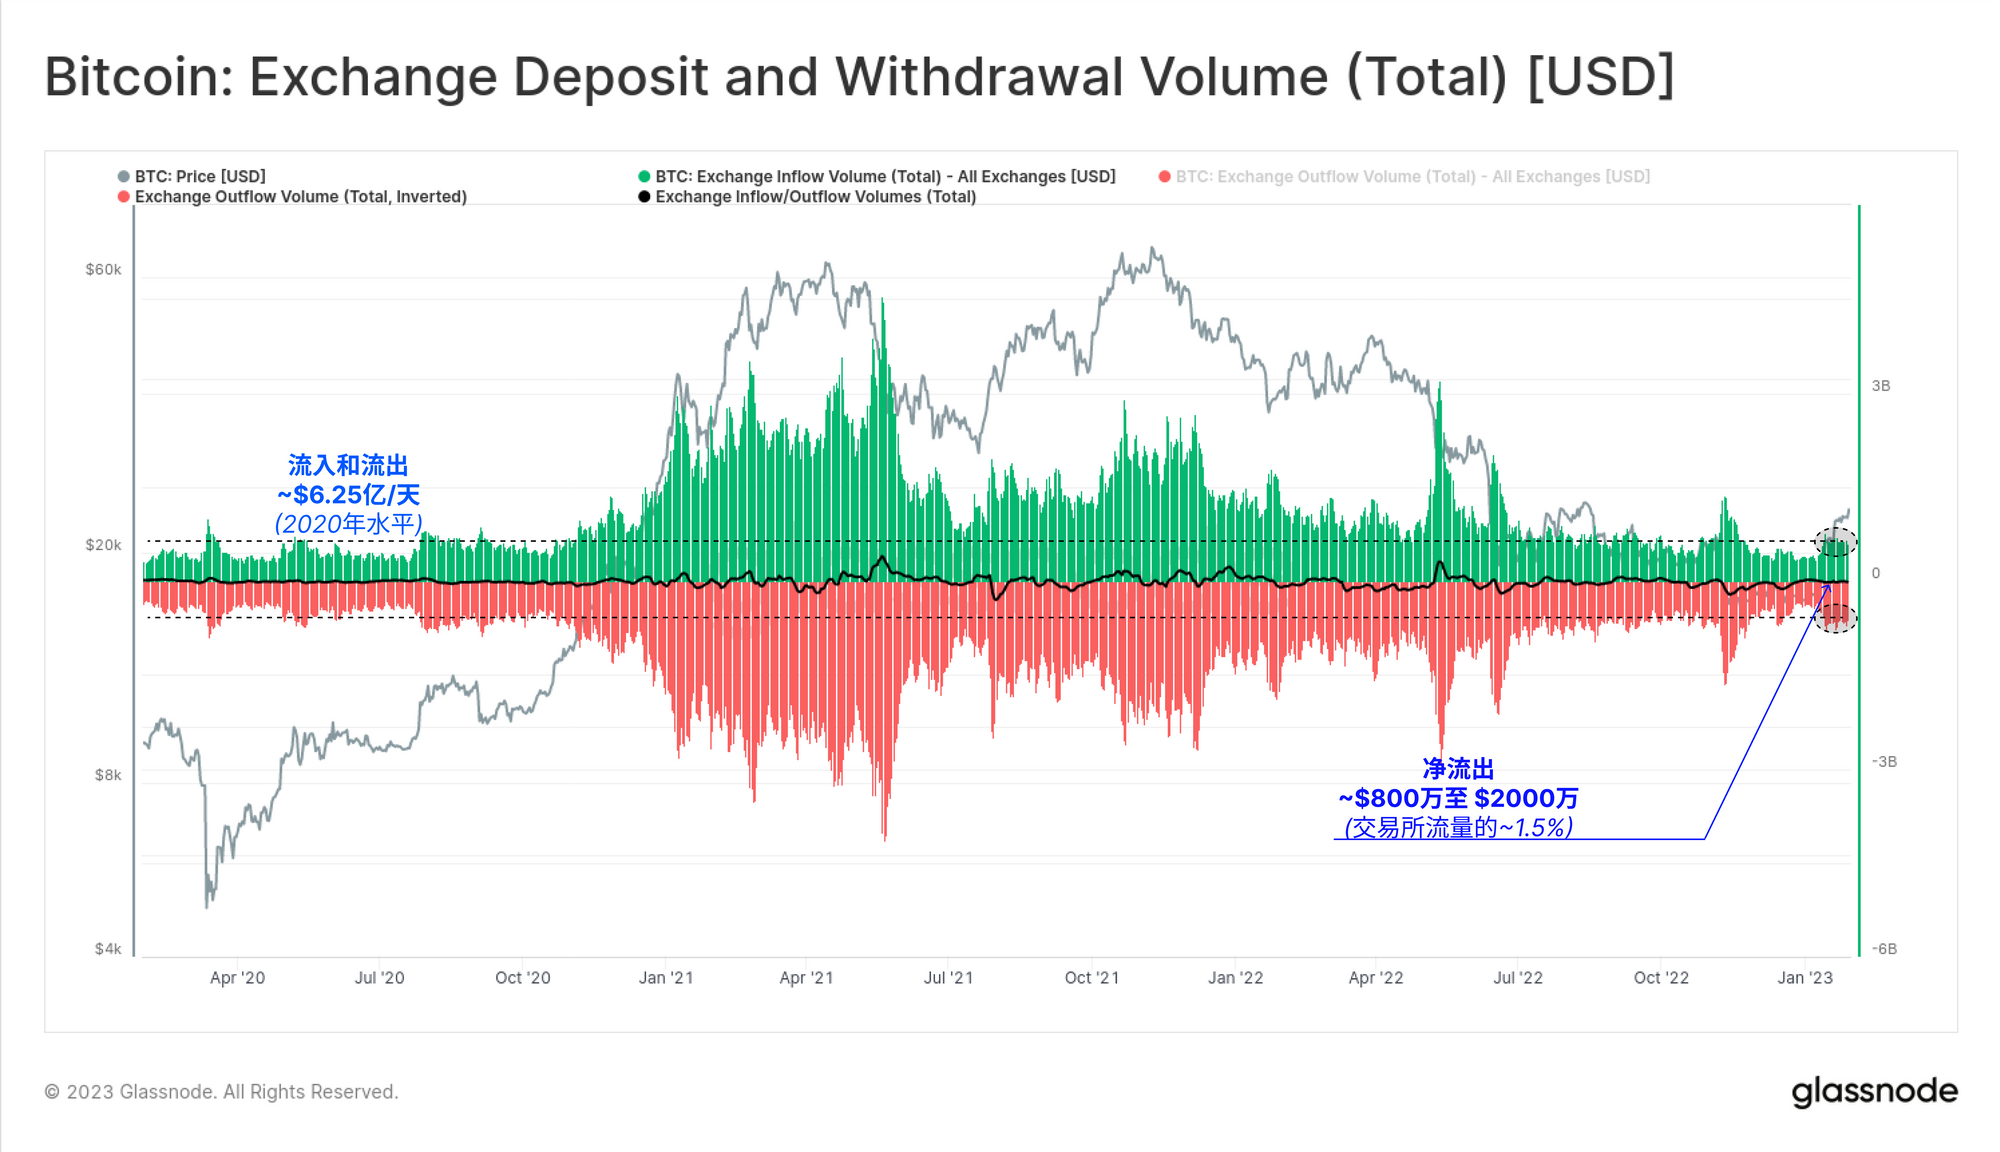Click the green Inflow Volume legend dot
Screen dimensions: 2000x1152
pos(644,176)
